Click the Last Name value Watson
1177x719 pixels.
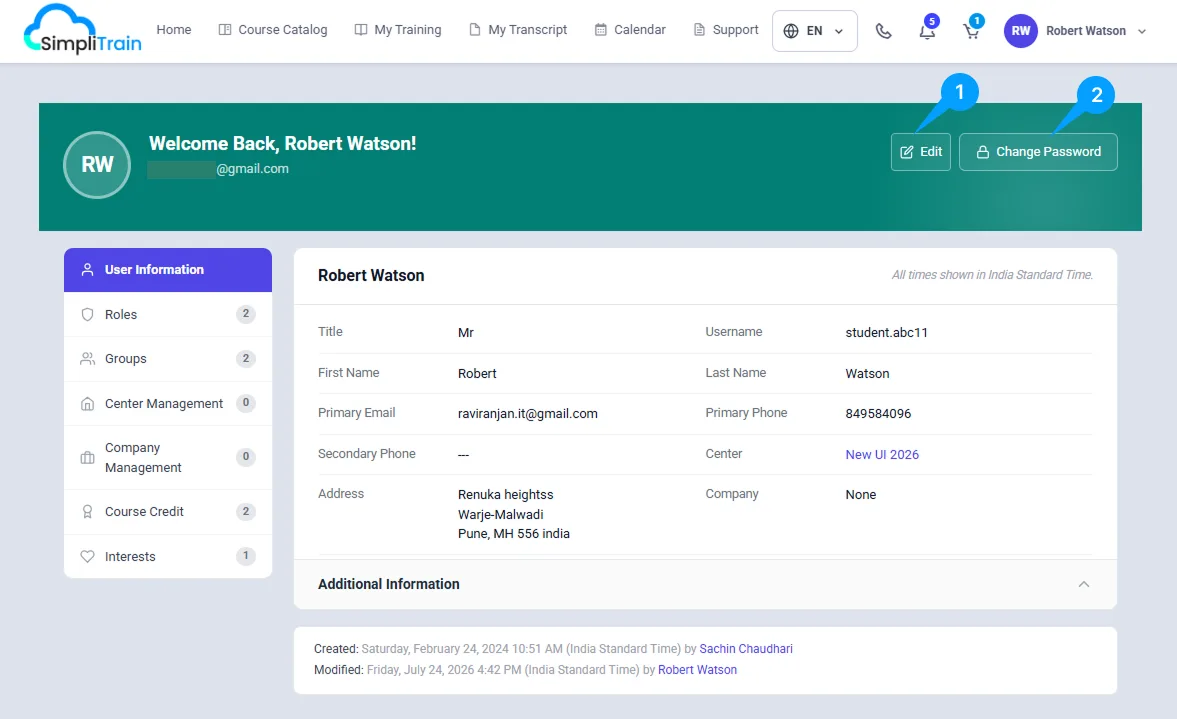[867, 374]
